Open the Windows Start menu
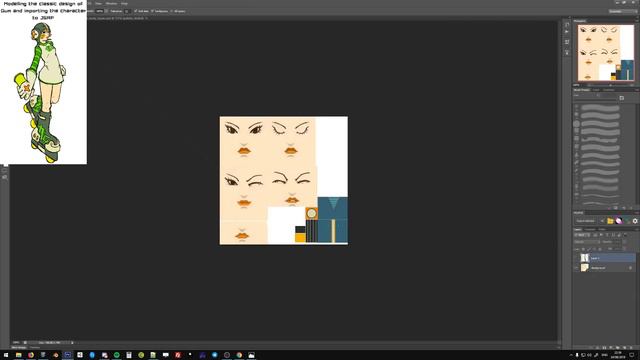The height and width of the screenshot is (360, 640). (6, 355)
